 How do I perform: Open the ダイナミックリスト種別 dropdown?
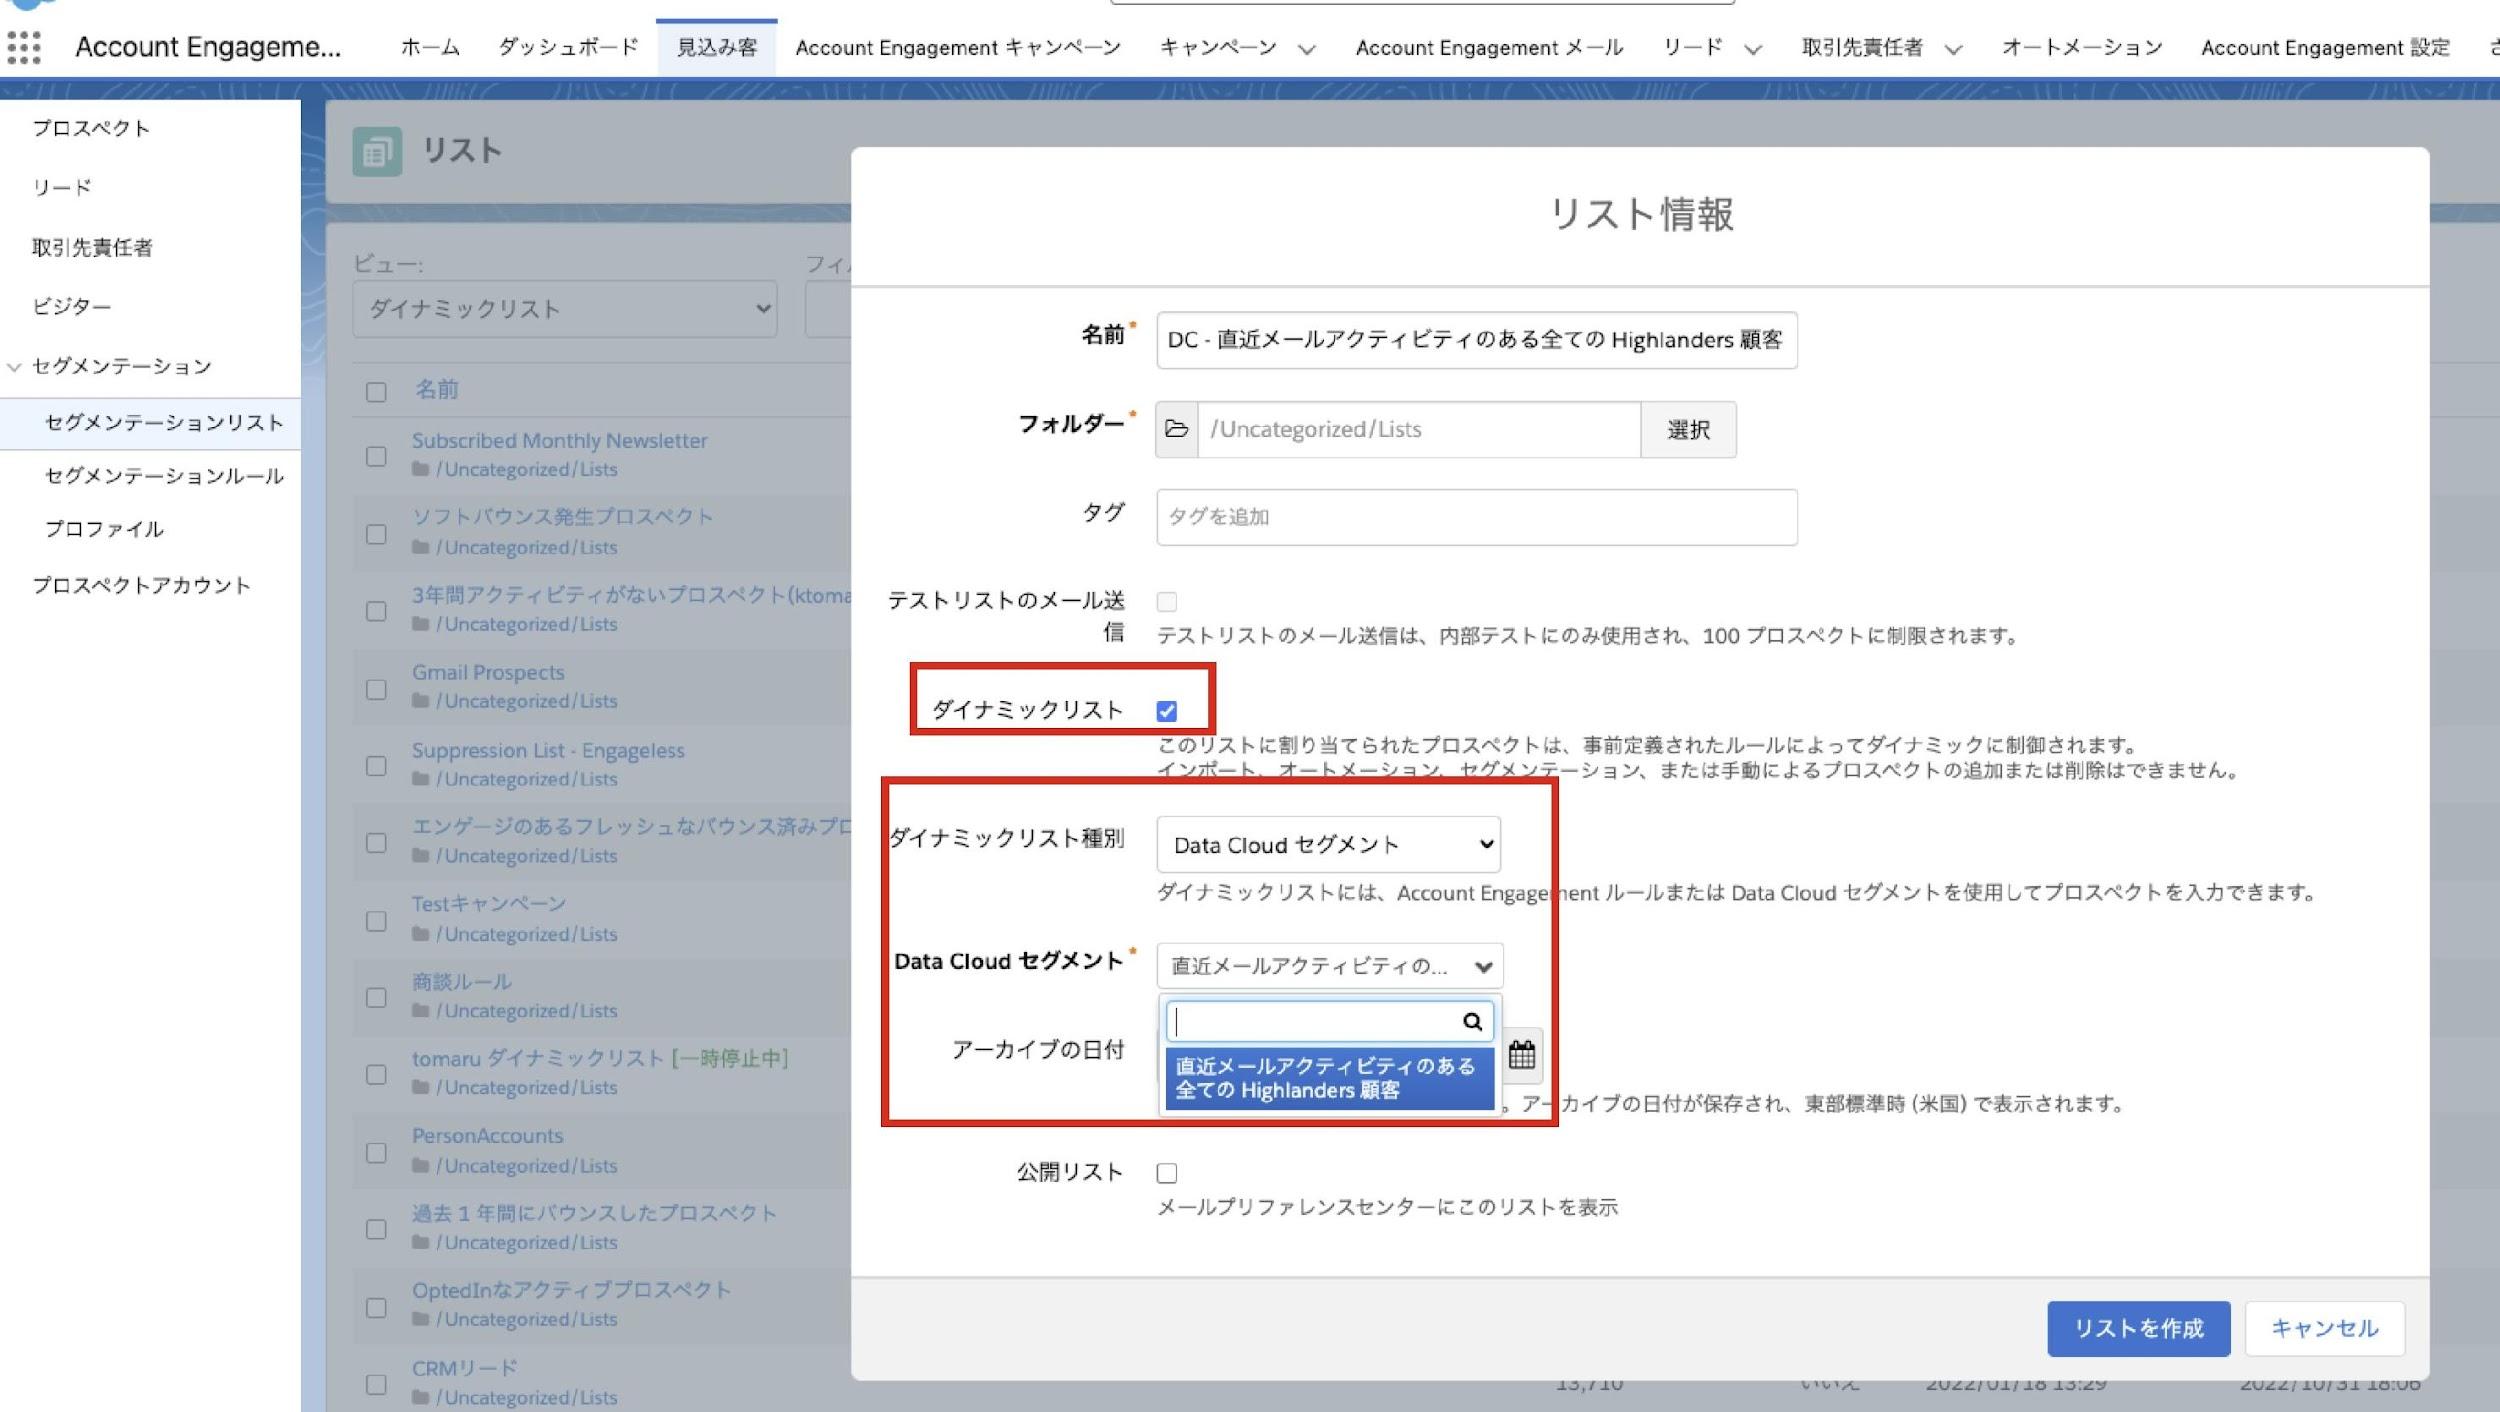click(x=1327, y=845)
